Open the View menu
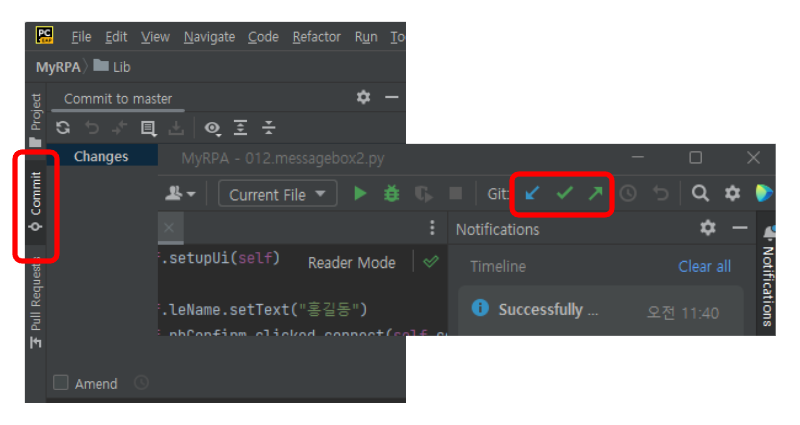The height and width of the screenshot is (425, 800). [x=155, y=37]
